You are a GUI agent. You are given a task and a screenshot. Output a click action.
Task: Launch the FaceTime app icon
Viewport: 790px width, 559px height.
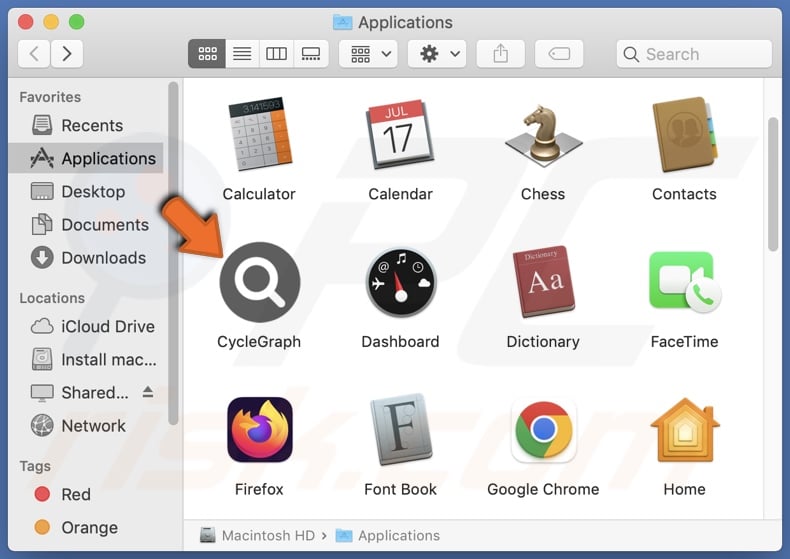pos(685,282)
